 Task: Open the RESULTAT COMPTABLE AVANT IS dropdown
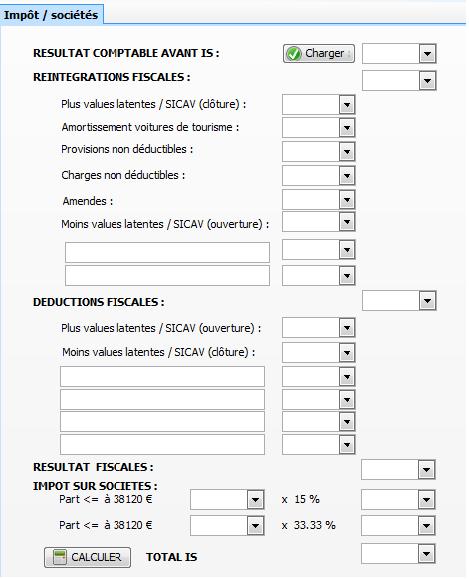[x=427, y=54]
